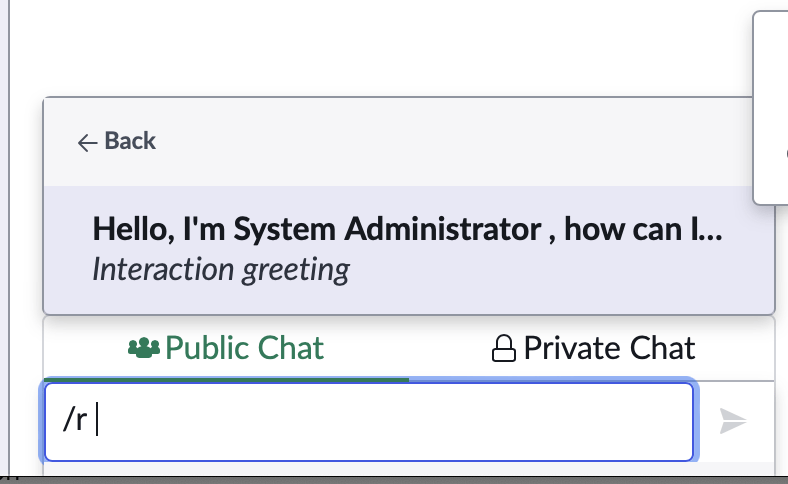Image resolution: width=788 pixels, height=484 pixels.
Task: Click the word "Administrator" in the greeting title
Action: tap(448, 230)
